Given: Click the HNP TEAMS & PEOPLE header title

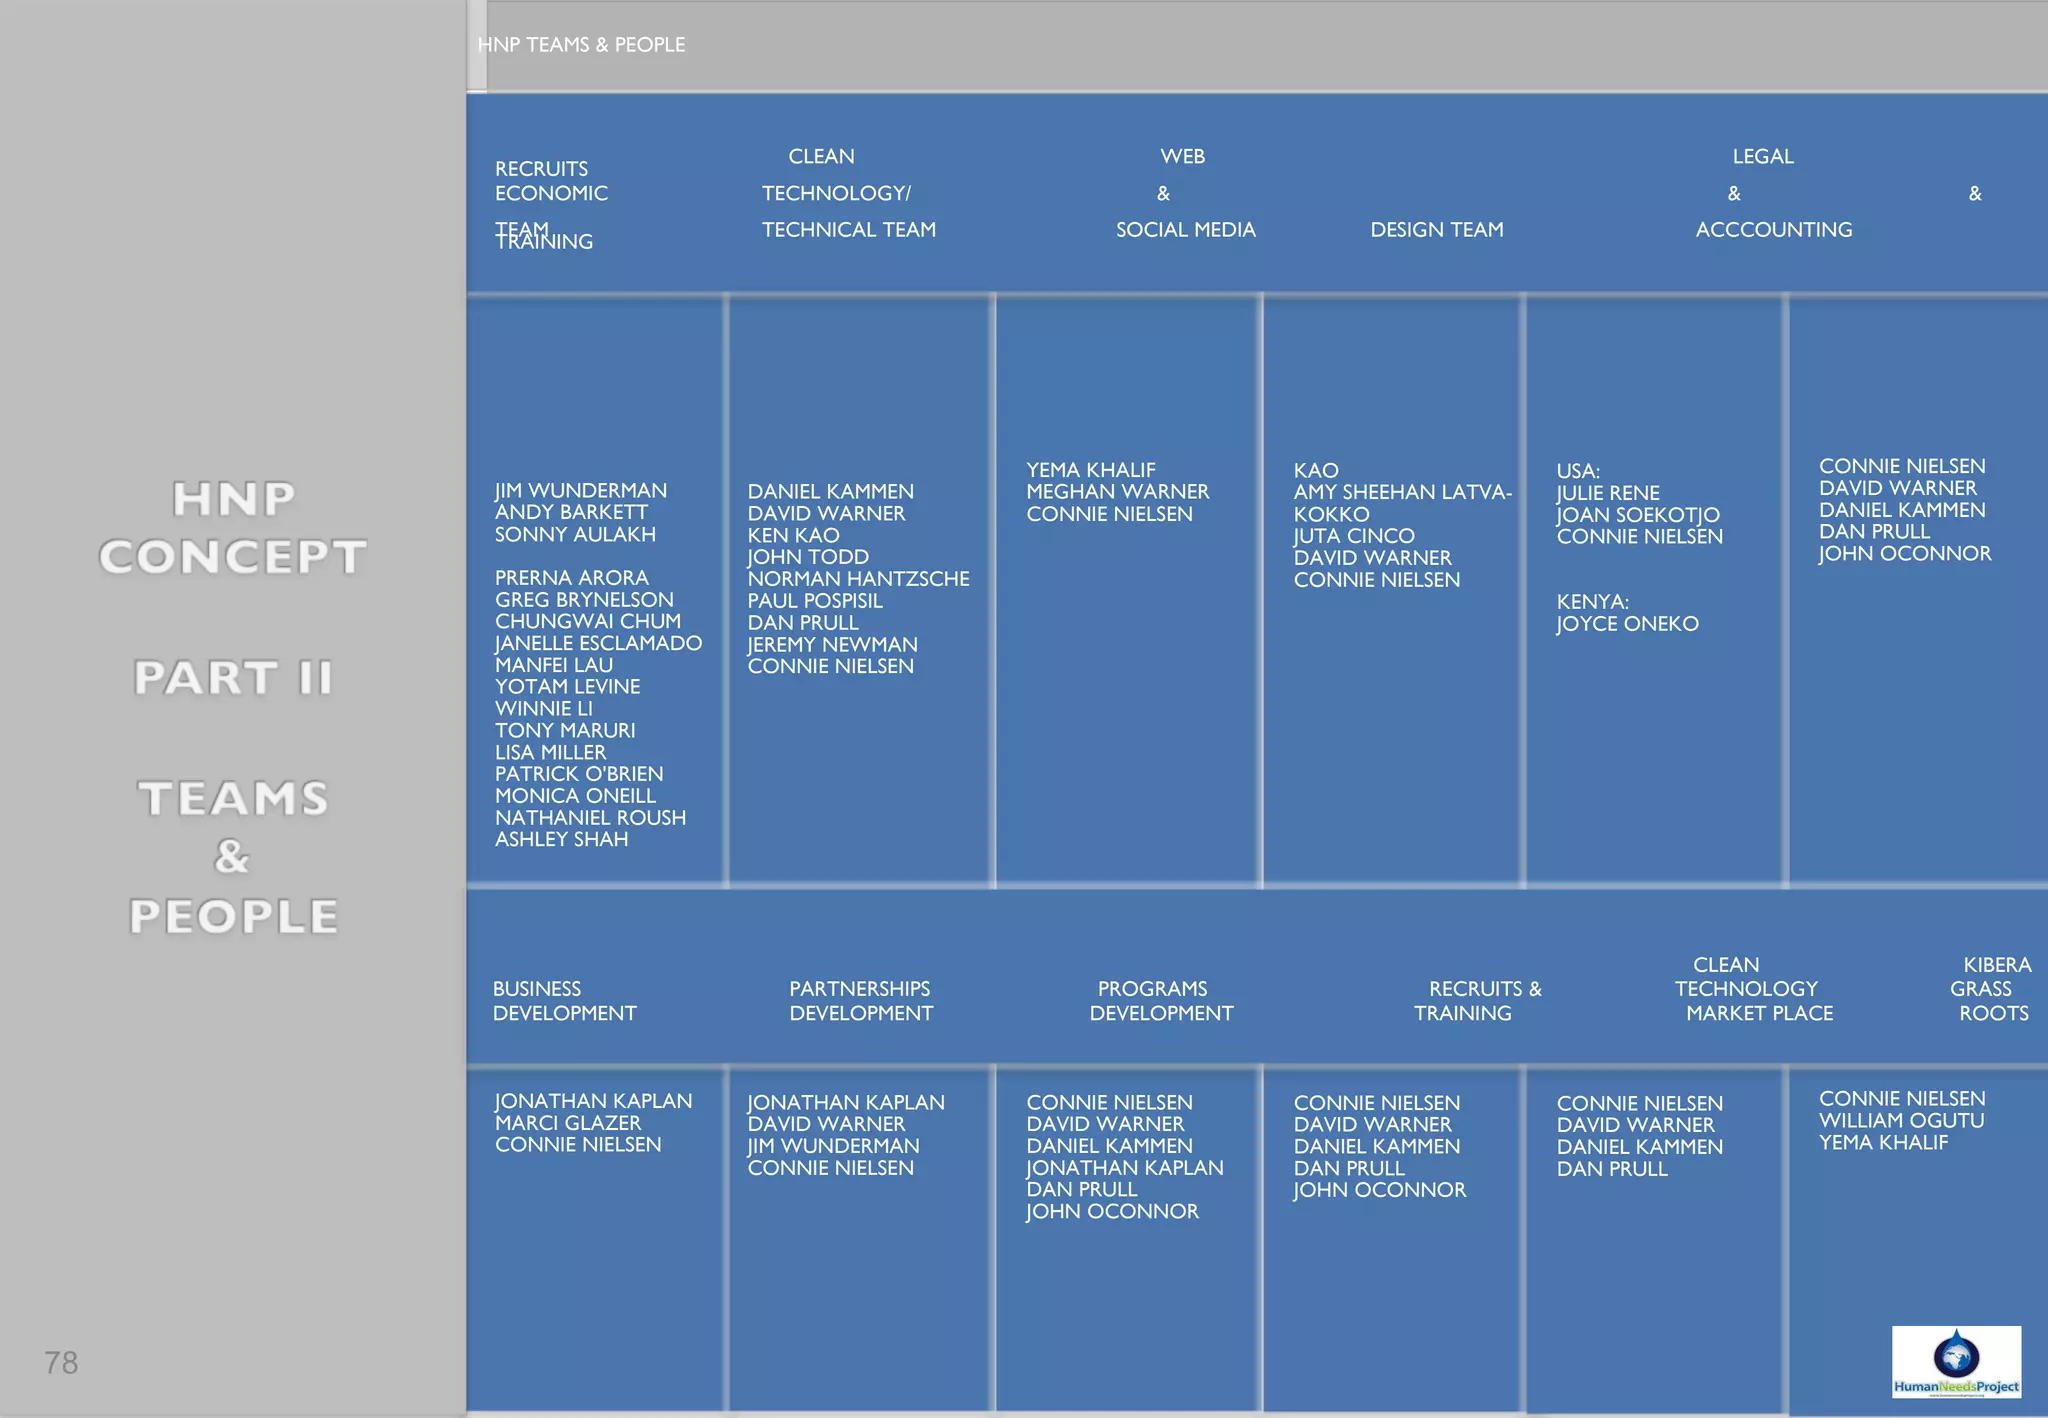Looking at the screenshot, I should pos(581,45).
